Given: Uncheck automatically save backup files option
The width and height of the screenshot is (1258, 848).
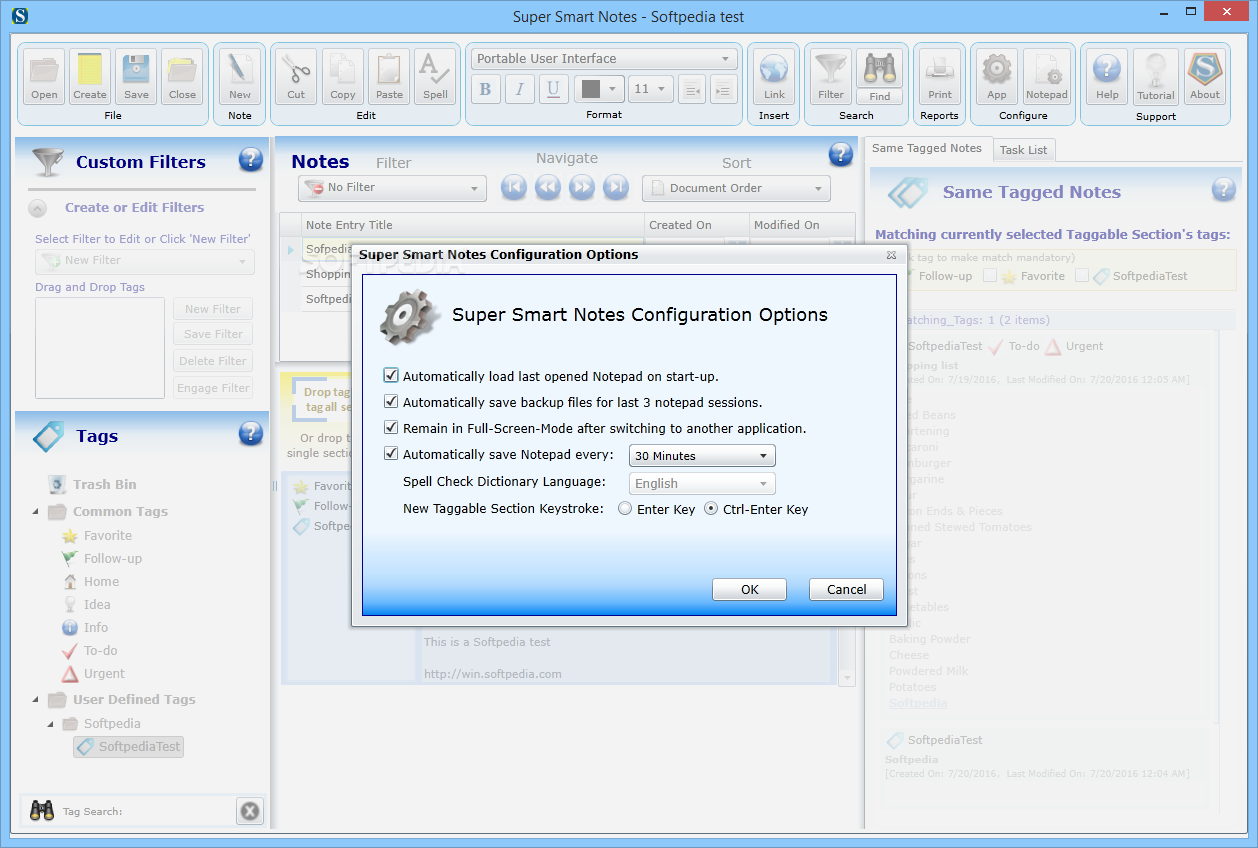Looking at the screenshot, I should coord(391,402).
